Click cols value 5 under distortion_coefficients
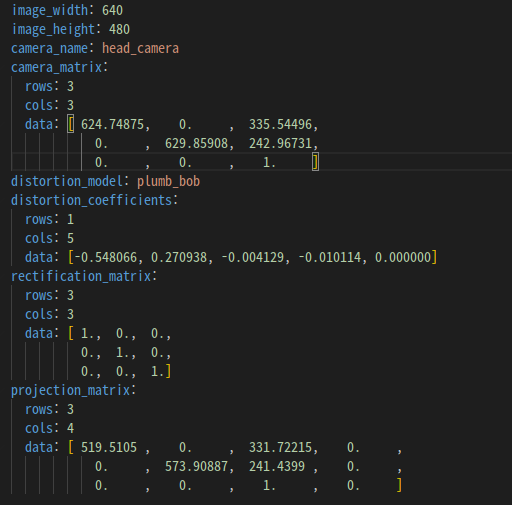Screen dimensions: 512x505 [70, 238]
